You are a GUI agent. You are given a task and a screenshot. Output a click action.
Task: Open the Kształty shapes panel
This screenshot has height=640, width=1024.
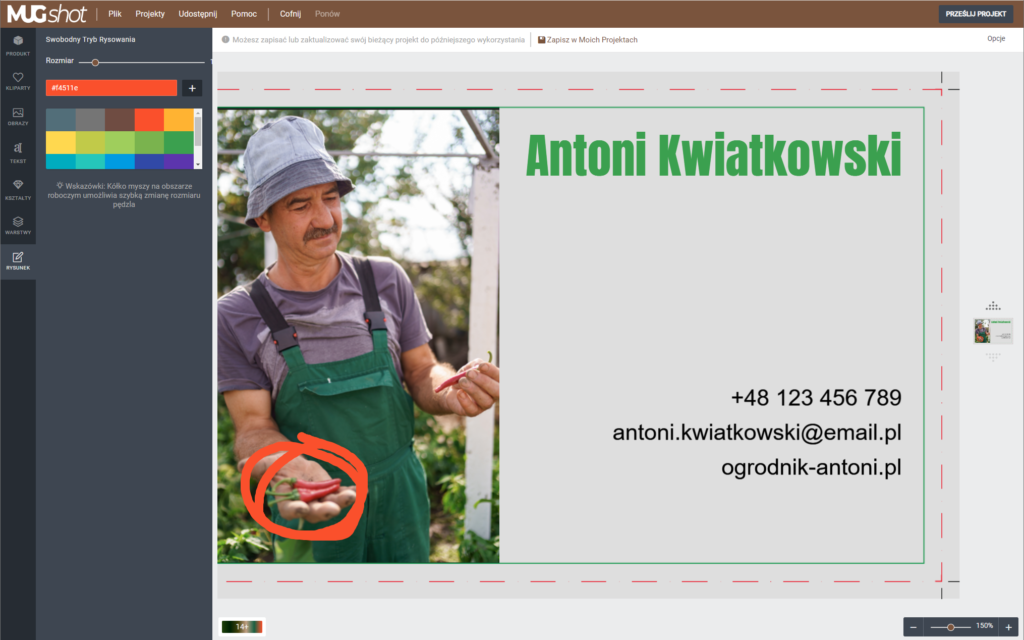tap(18, 189)
